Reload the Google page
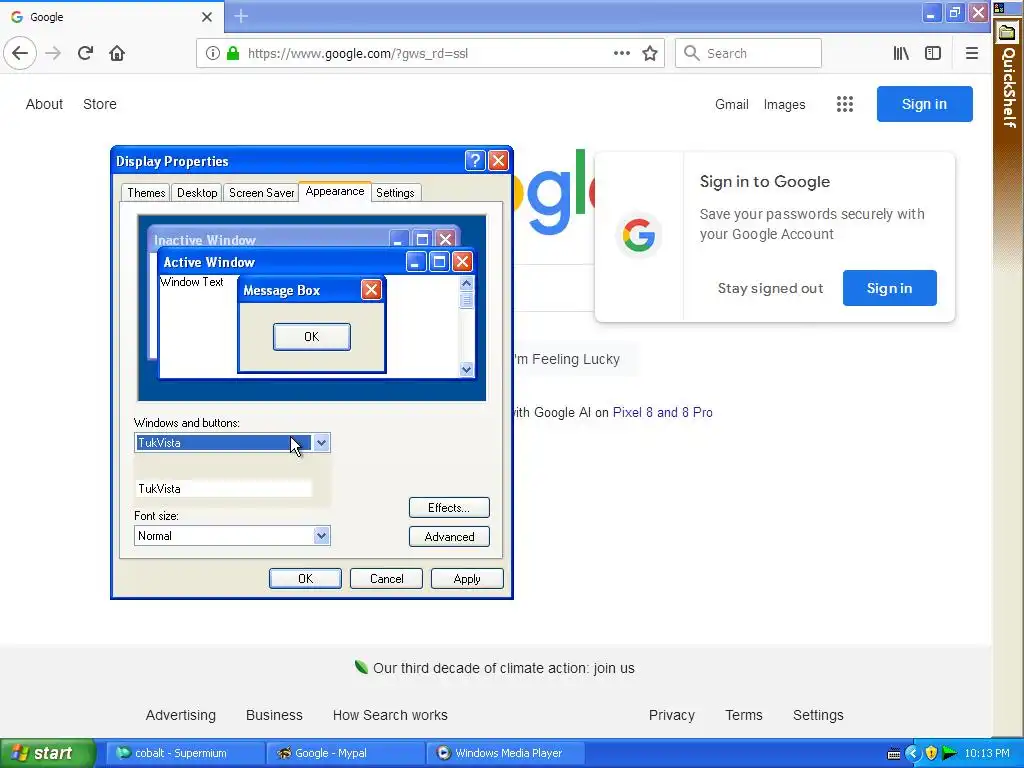The height and width of the screenshot is (768, 1024). [85, 53]
